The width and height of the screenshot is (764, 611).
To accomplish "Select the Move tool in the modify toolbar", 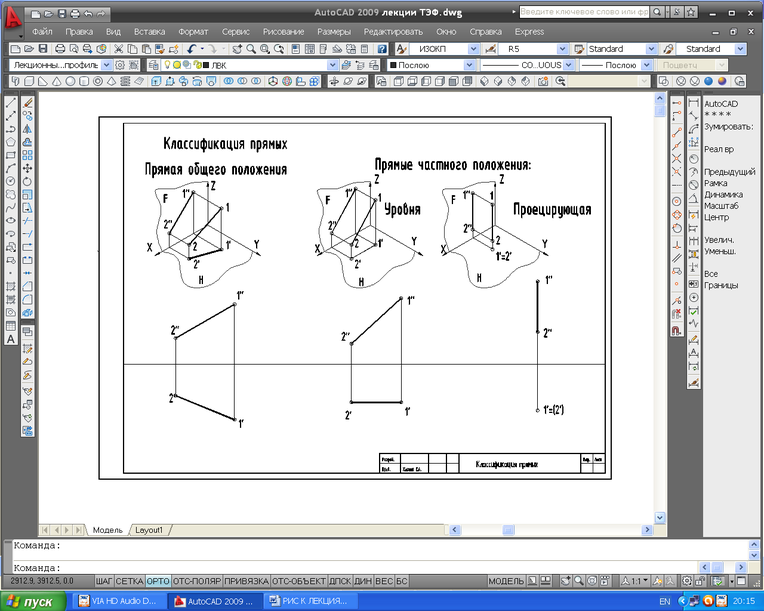I will point(27,168).
